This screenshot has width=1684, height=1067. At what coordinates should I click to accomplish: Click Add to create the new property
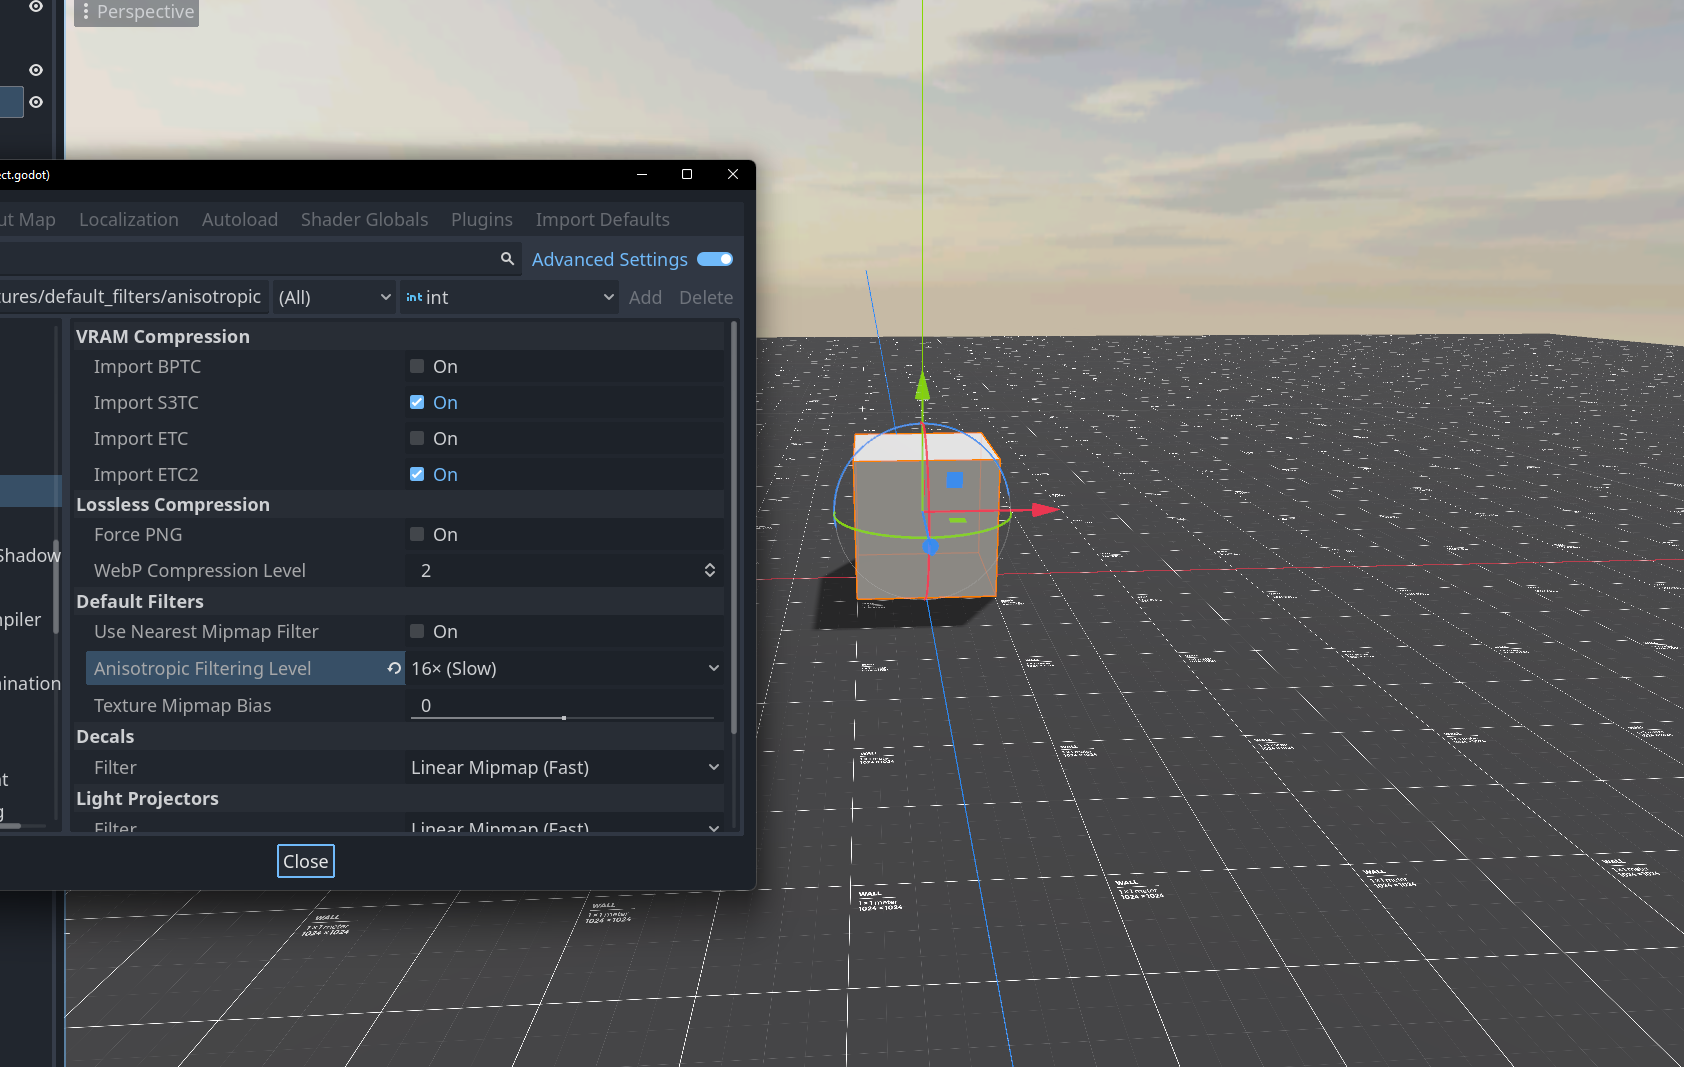tap(645, 297)
